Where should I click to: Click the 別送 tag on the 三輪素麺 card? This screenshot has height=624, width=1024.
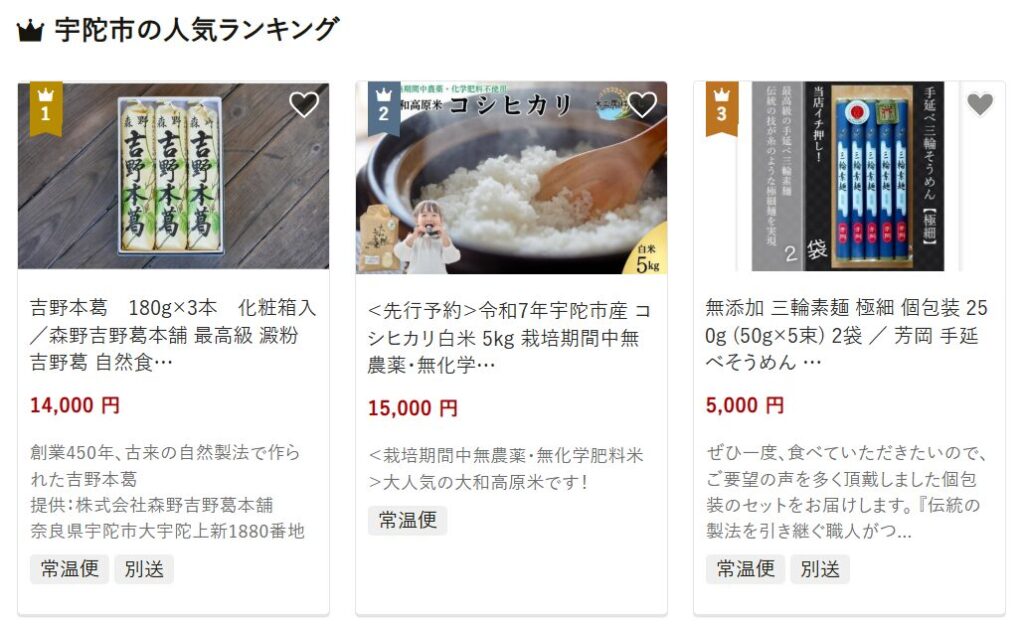(x=820, y=569)
